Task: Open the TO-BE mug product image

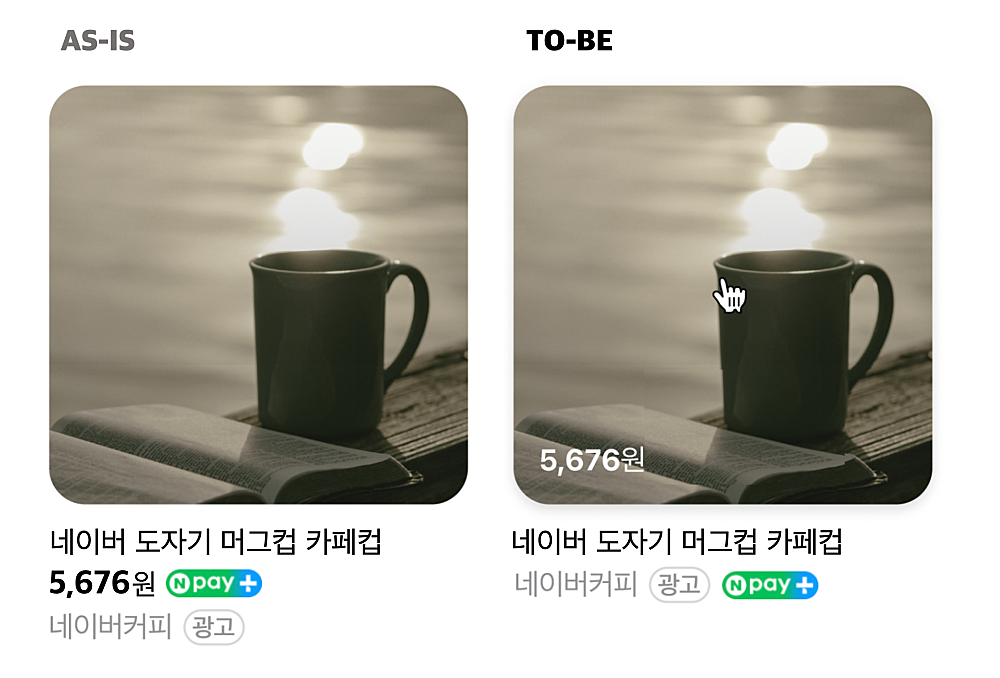Action: point(723,295)
